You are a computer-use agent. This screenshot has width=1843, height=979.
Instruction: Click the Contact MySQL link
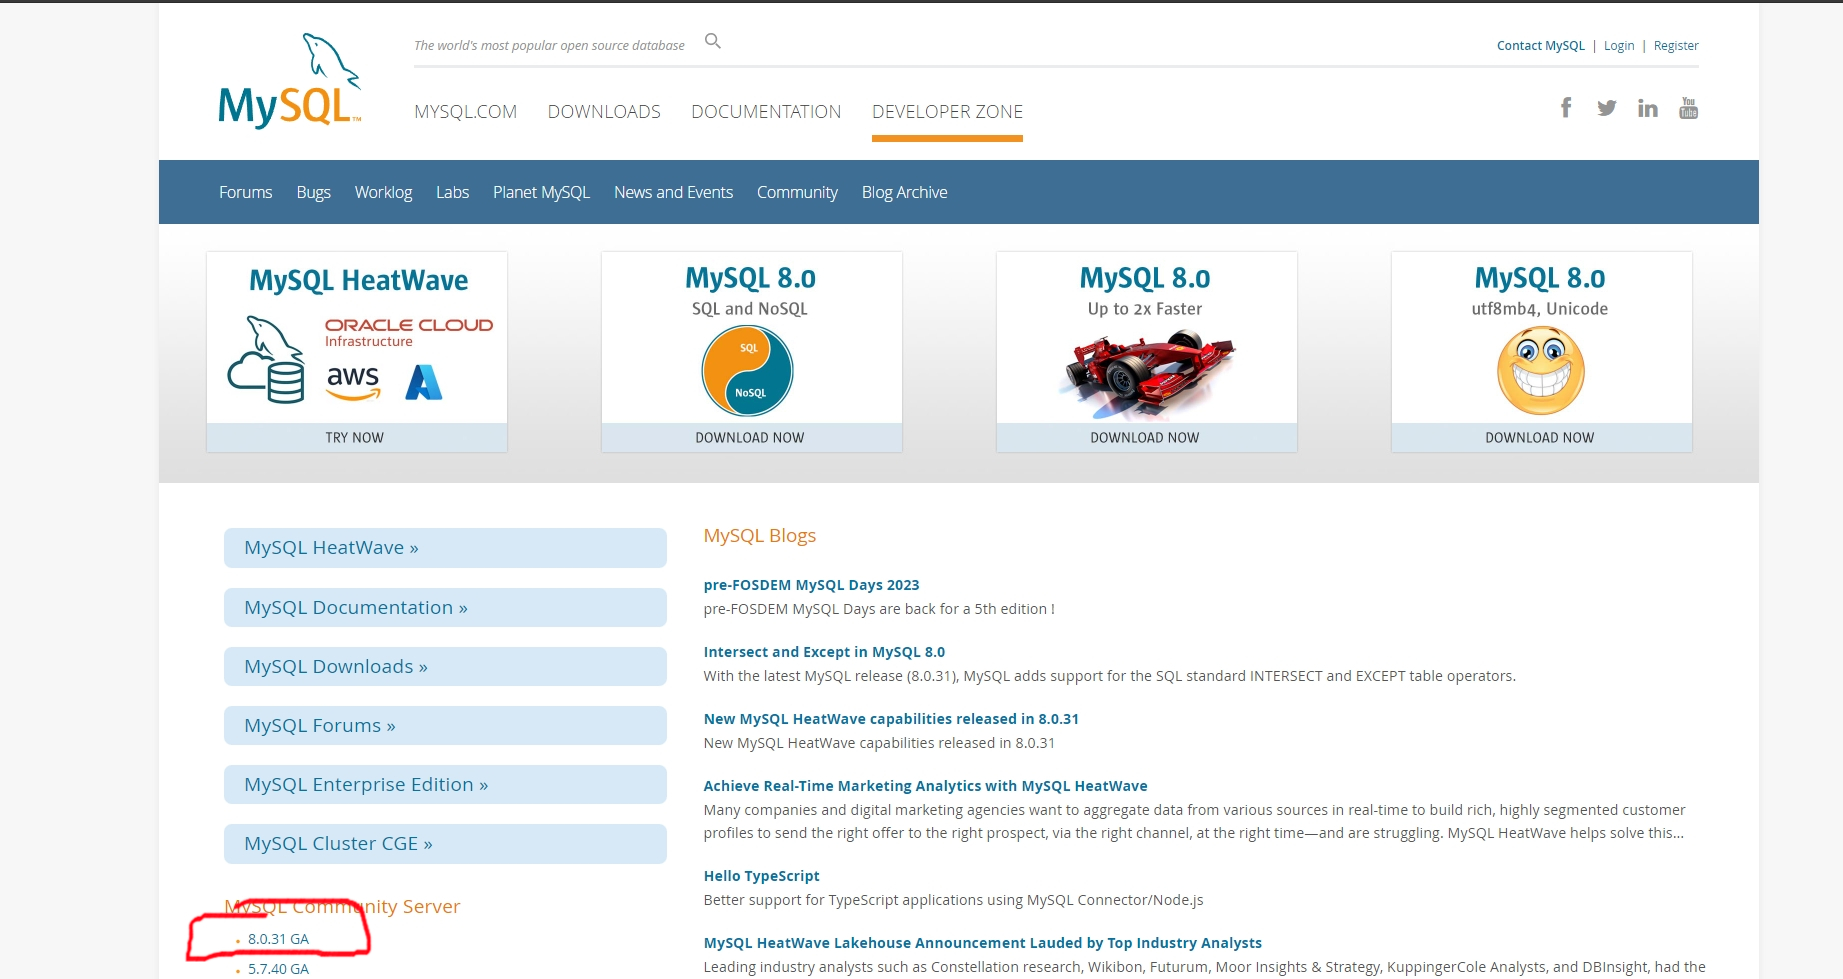[x=1540, y=46]
